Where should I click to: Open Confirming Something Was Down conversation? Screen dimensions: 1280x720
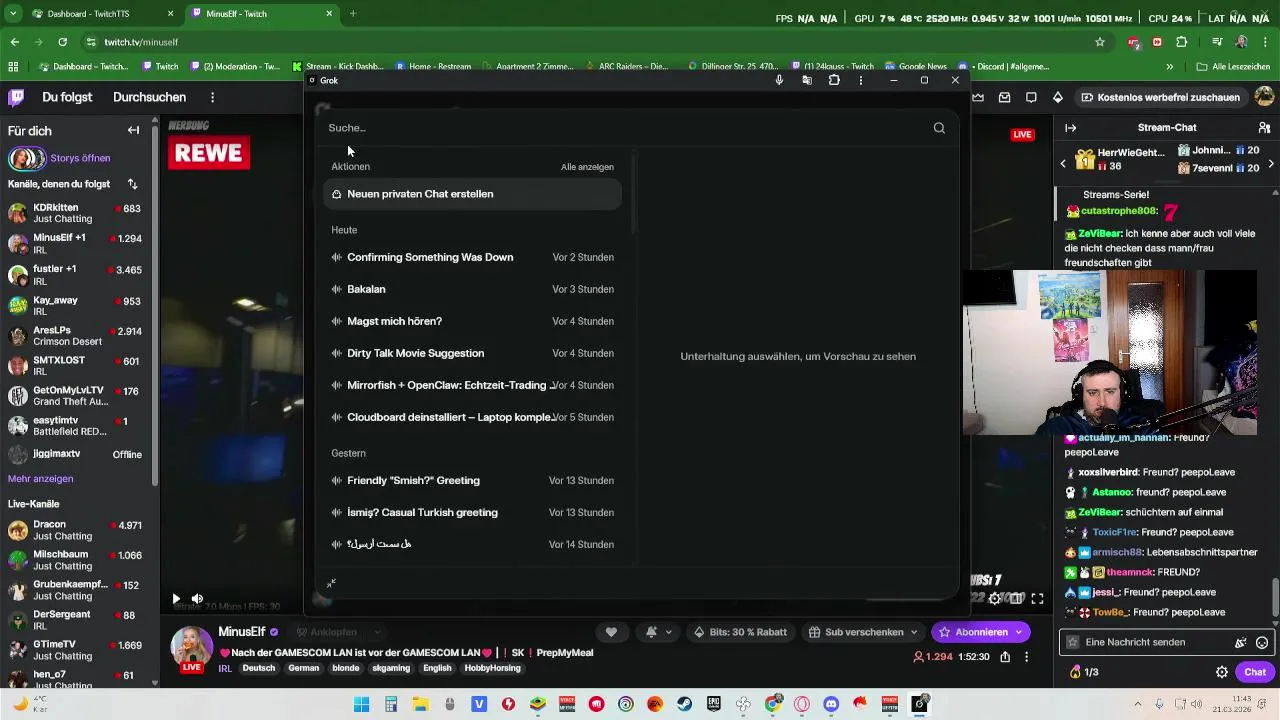click(x=472, y=257)
